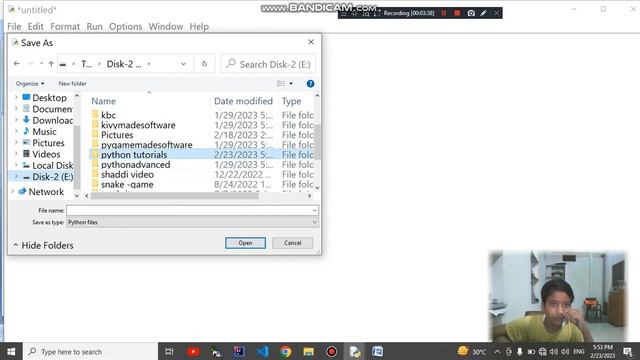Pause the Bandicam recording
Image resolution: width=640 pixels, height=360 pixels.
click(444, 13)
